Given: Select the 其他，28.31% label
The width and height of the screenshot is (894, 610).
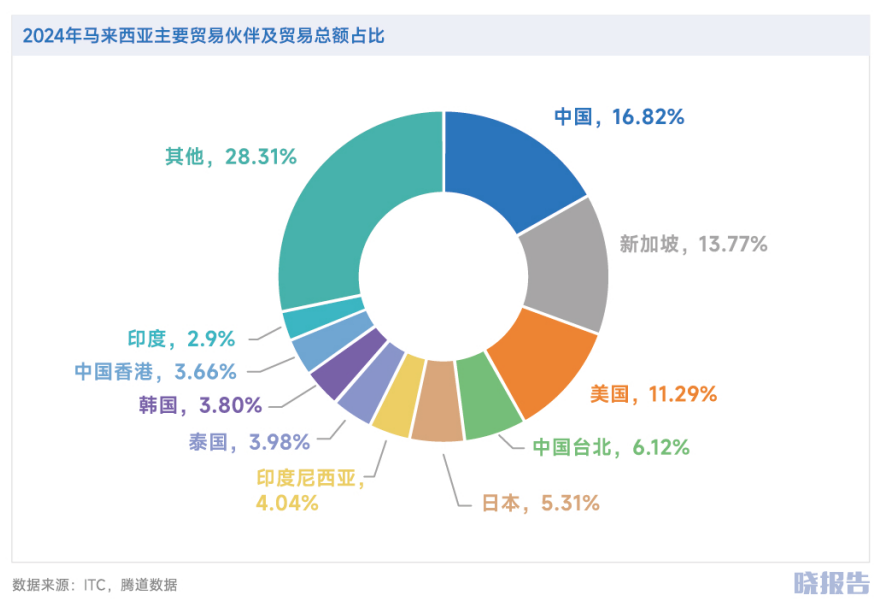Looking at the screenshot, I should [x=231, y=156].
